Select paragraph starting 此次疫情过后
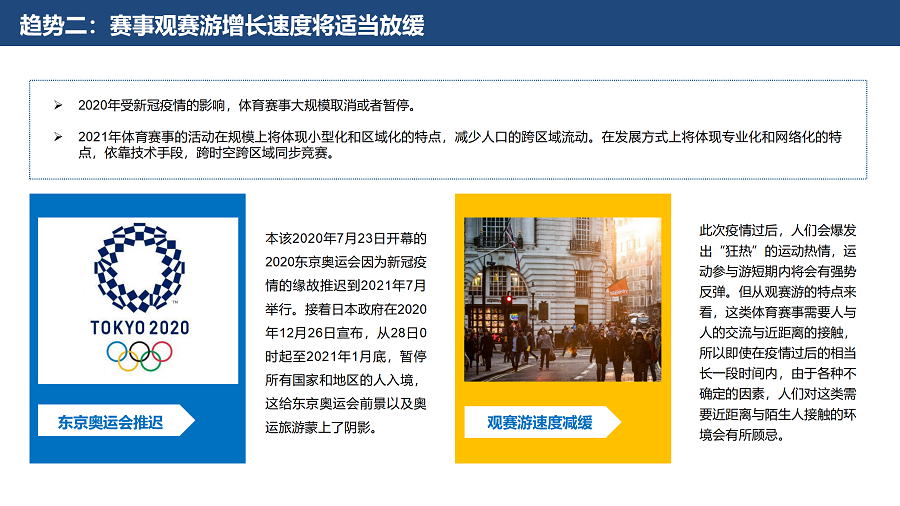 tap(778, 333)
